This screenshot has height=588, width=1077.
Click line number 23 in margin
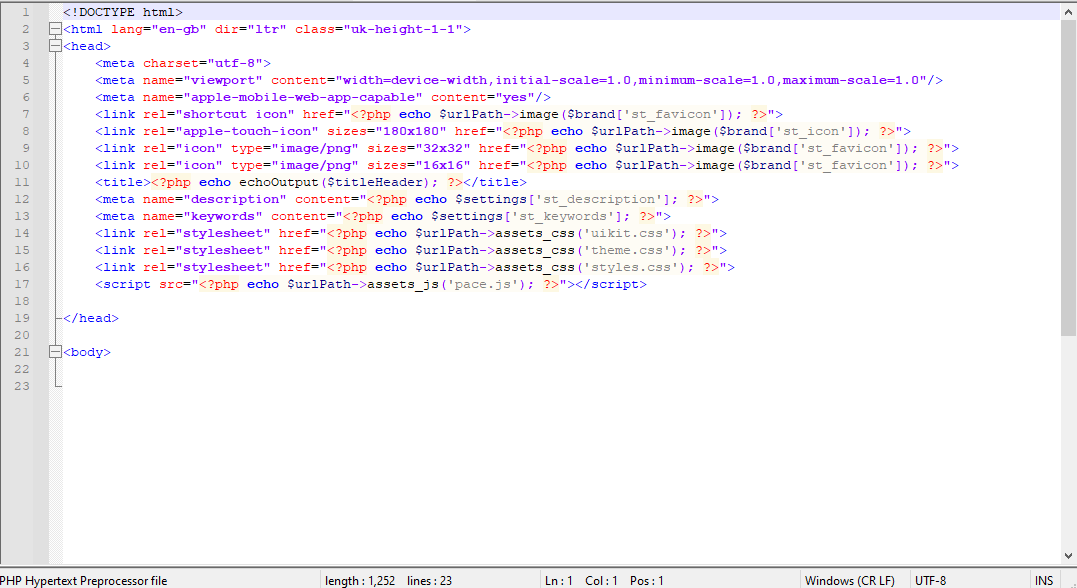click(22, 386)
